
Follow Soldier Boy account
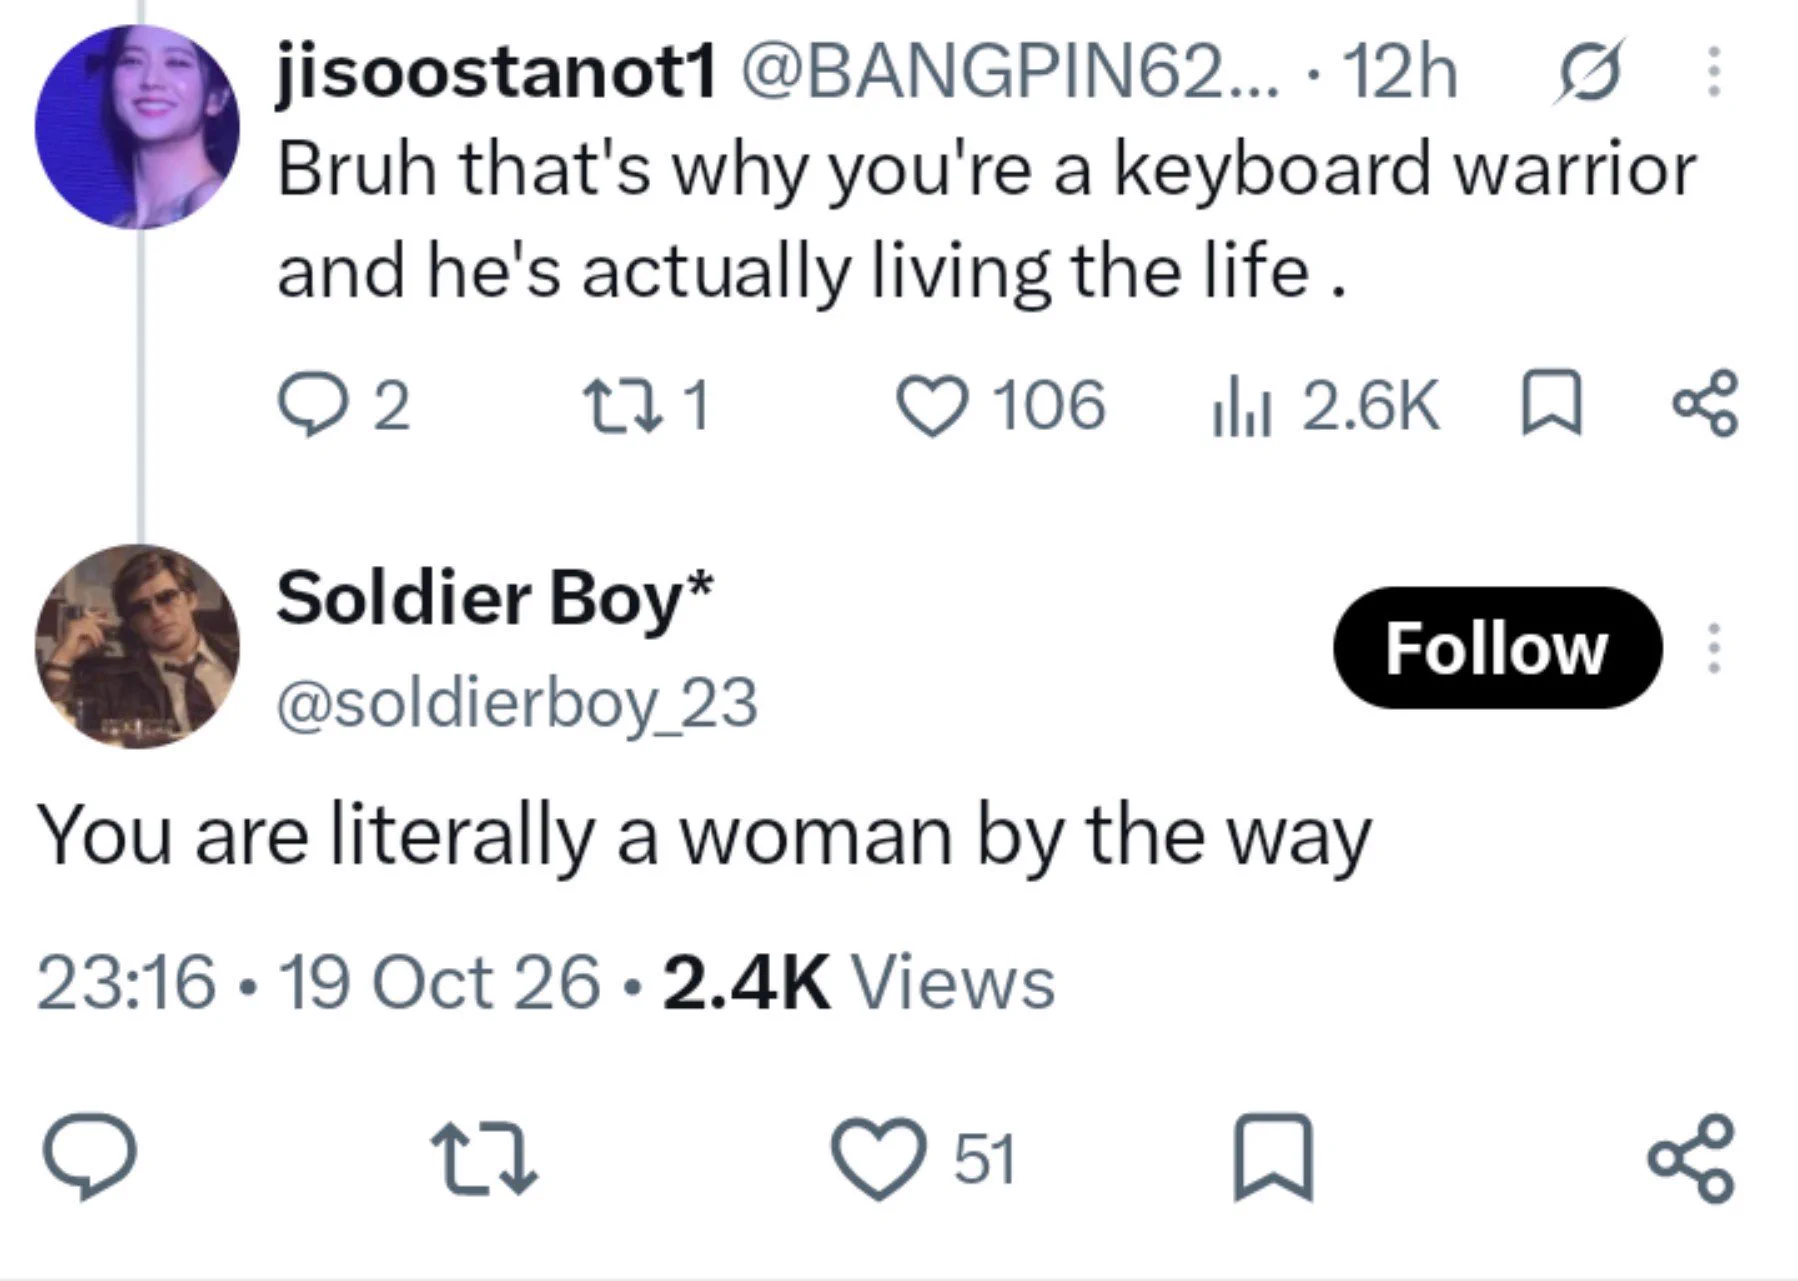point(1497,648)
